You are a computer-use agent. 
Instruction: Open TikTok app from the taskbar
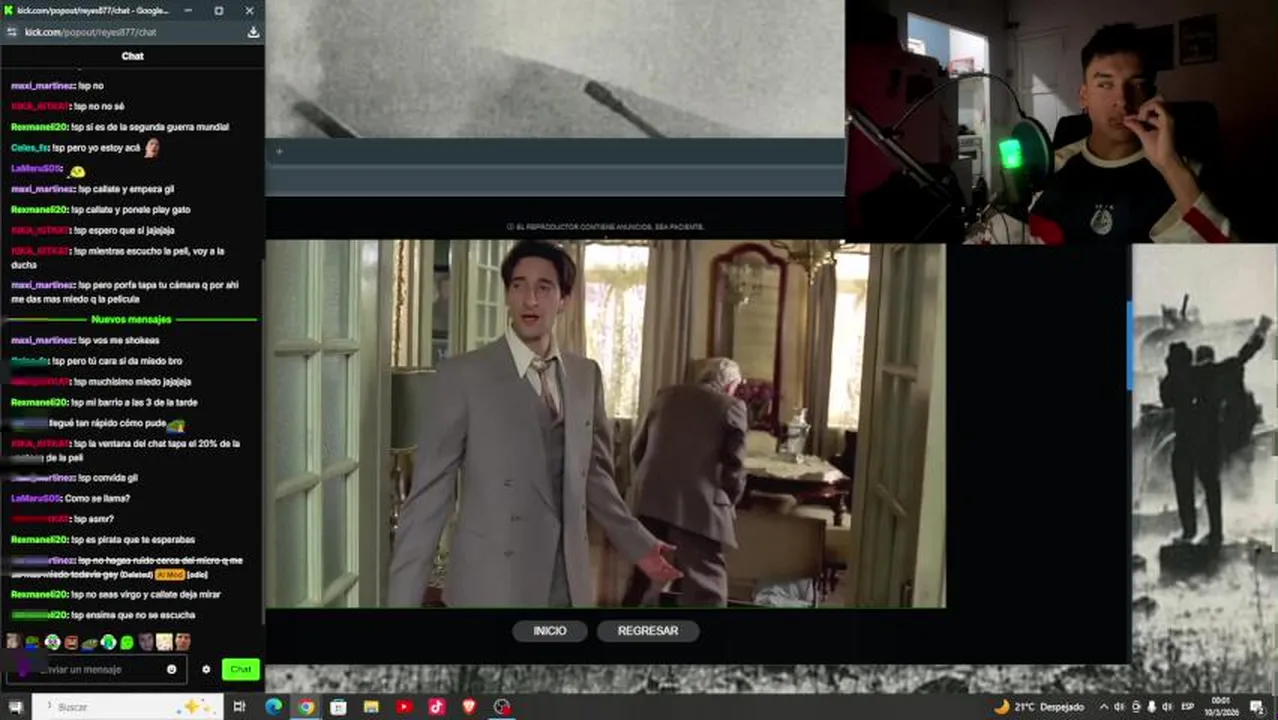click(x=437, y=707)
